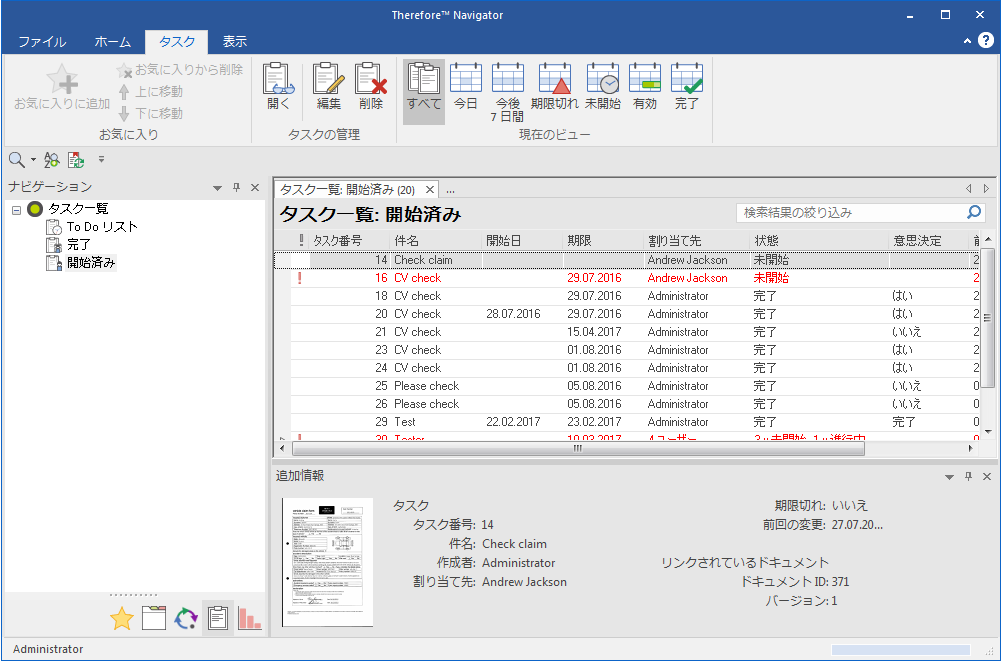This screenshot has height=661, width=1002.
Task: Collapse the タスク一覧 tree node
Action: (x=17, y=210)
